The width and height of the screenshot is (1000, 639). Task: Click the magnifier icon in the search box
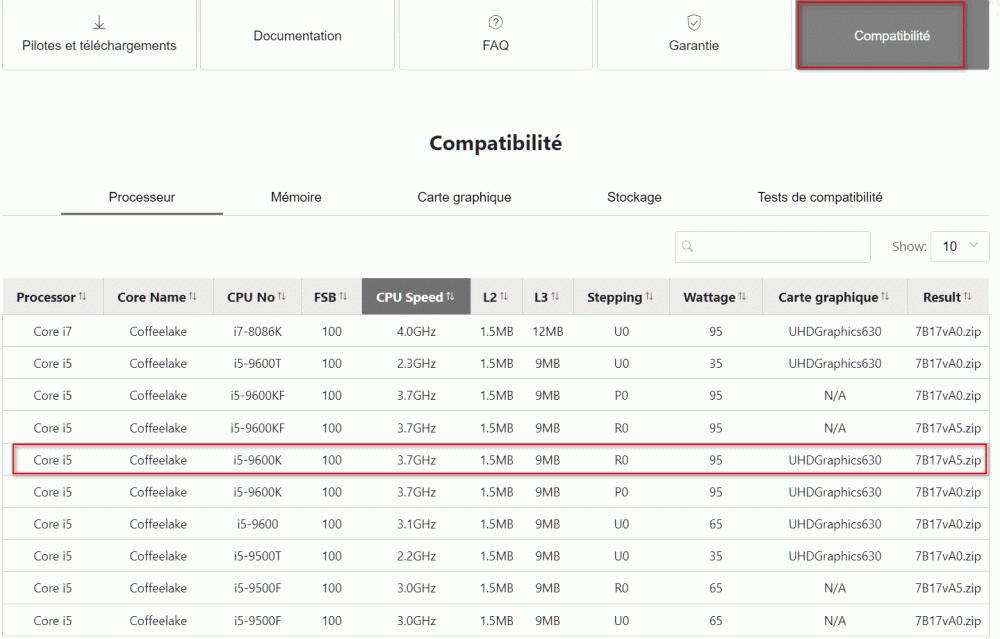coord(687,246)
